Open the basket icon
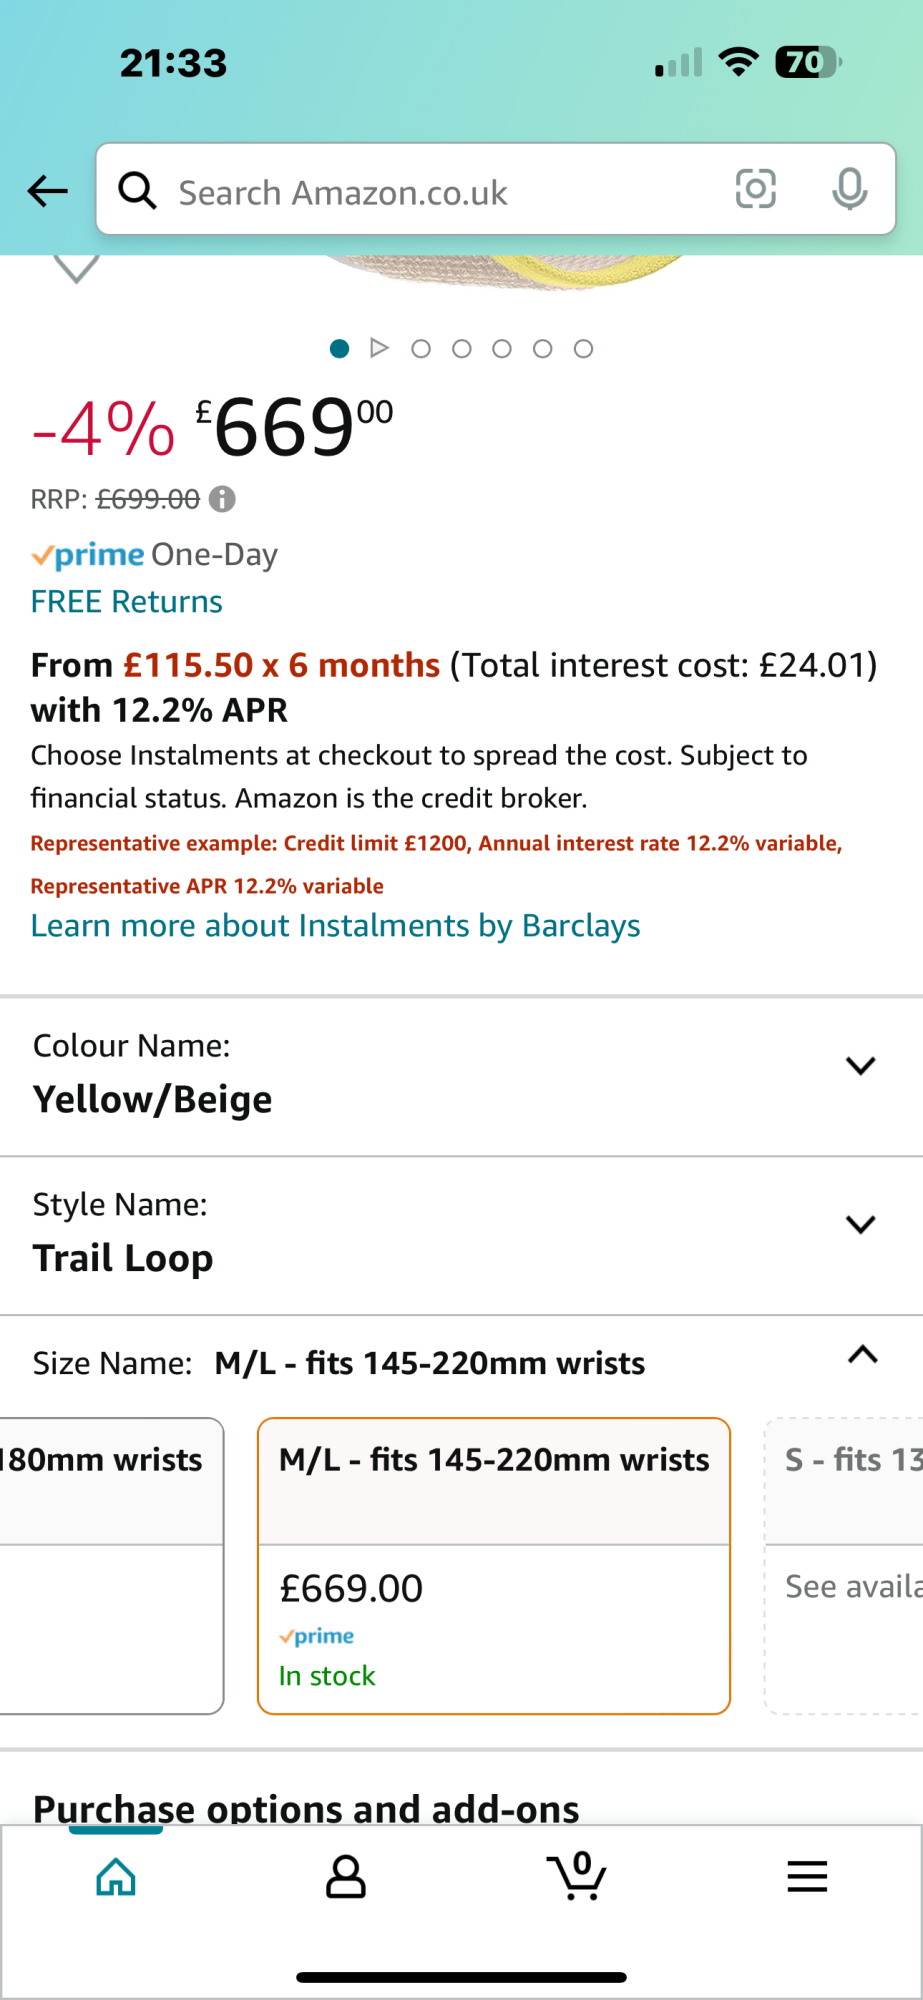Image resolution: width=923 pixels, height=2000 pixels. coord(576,1876)
